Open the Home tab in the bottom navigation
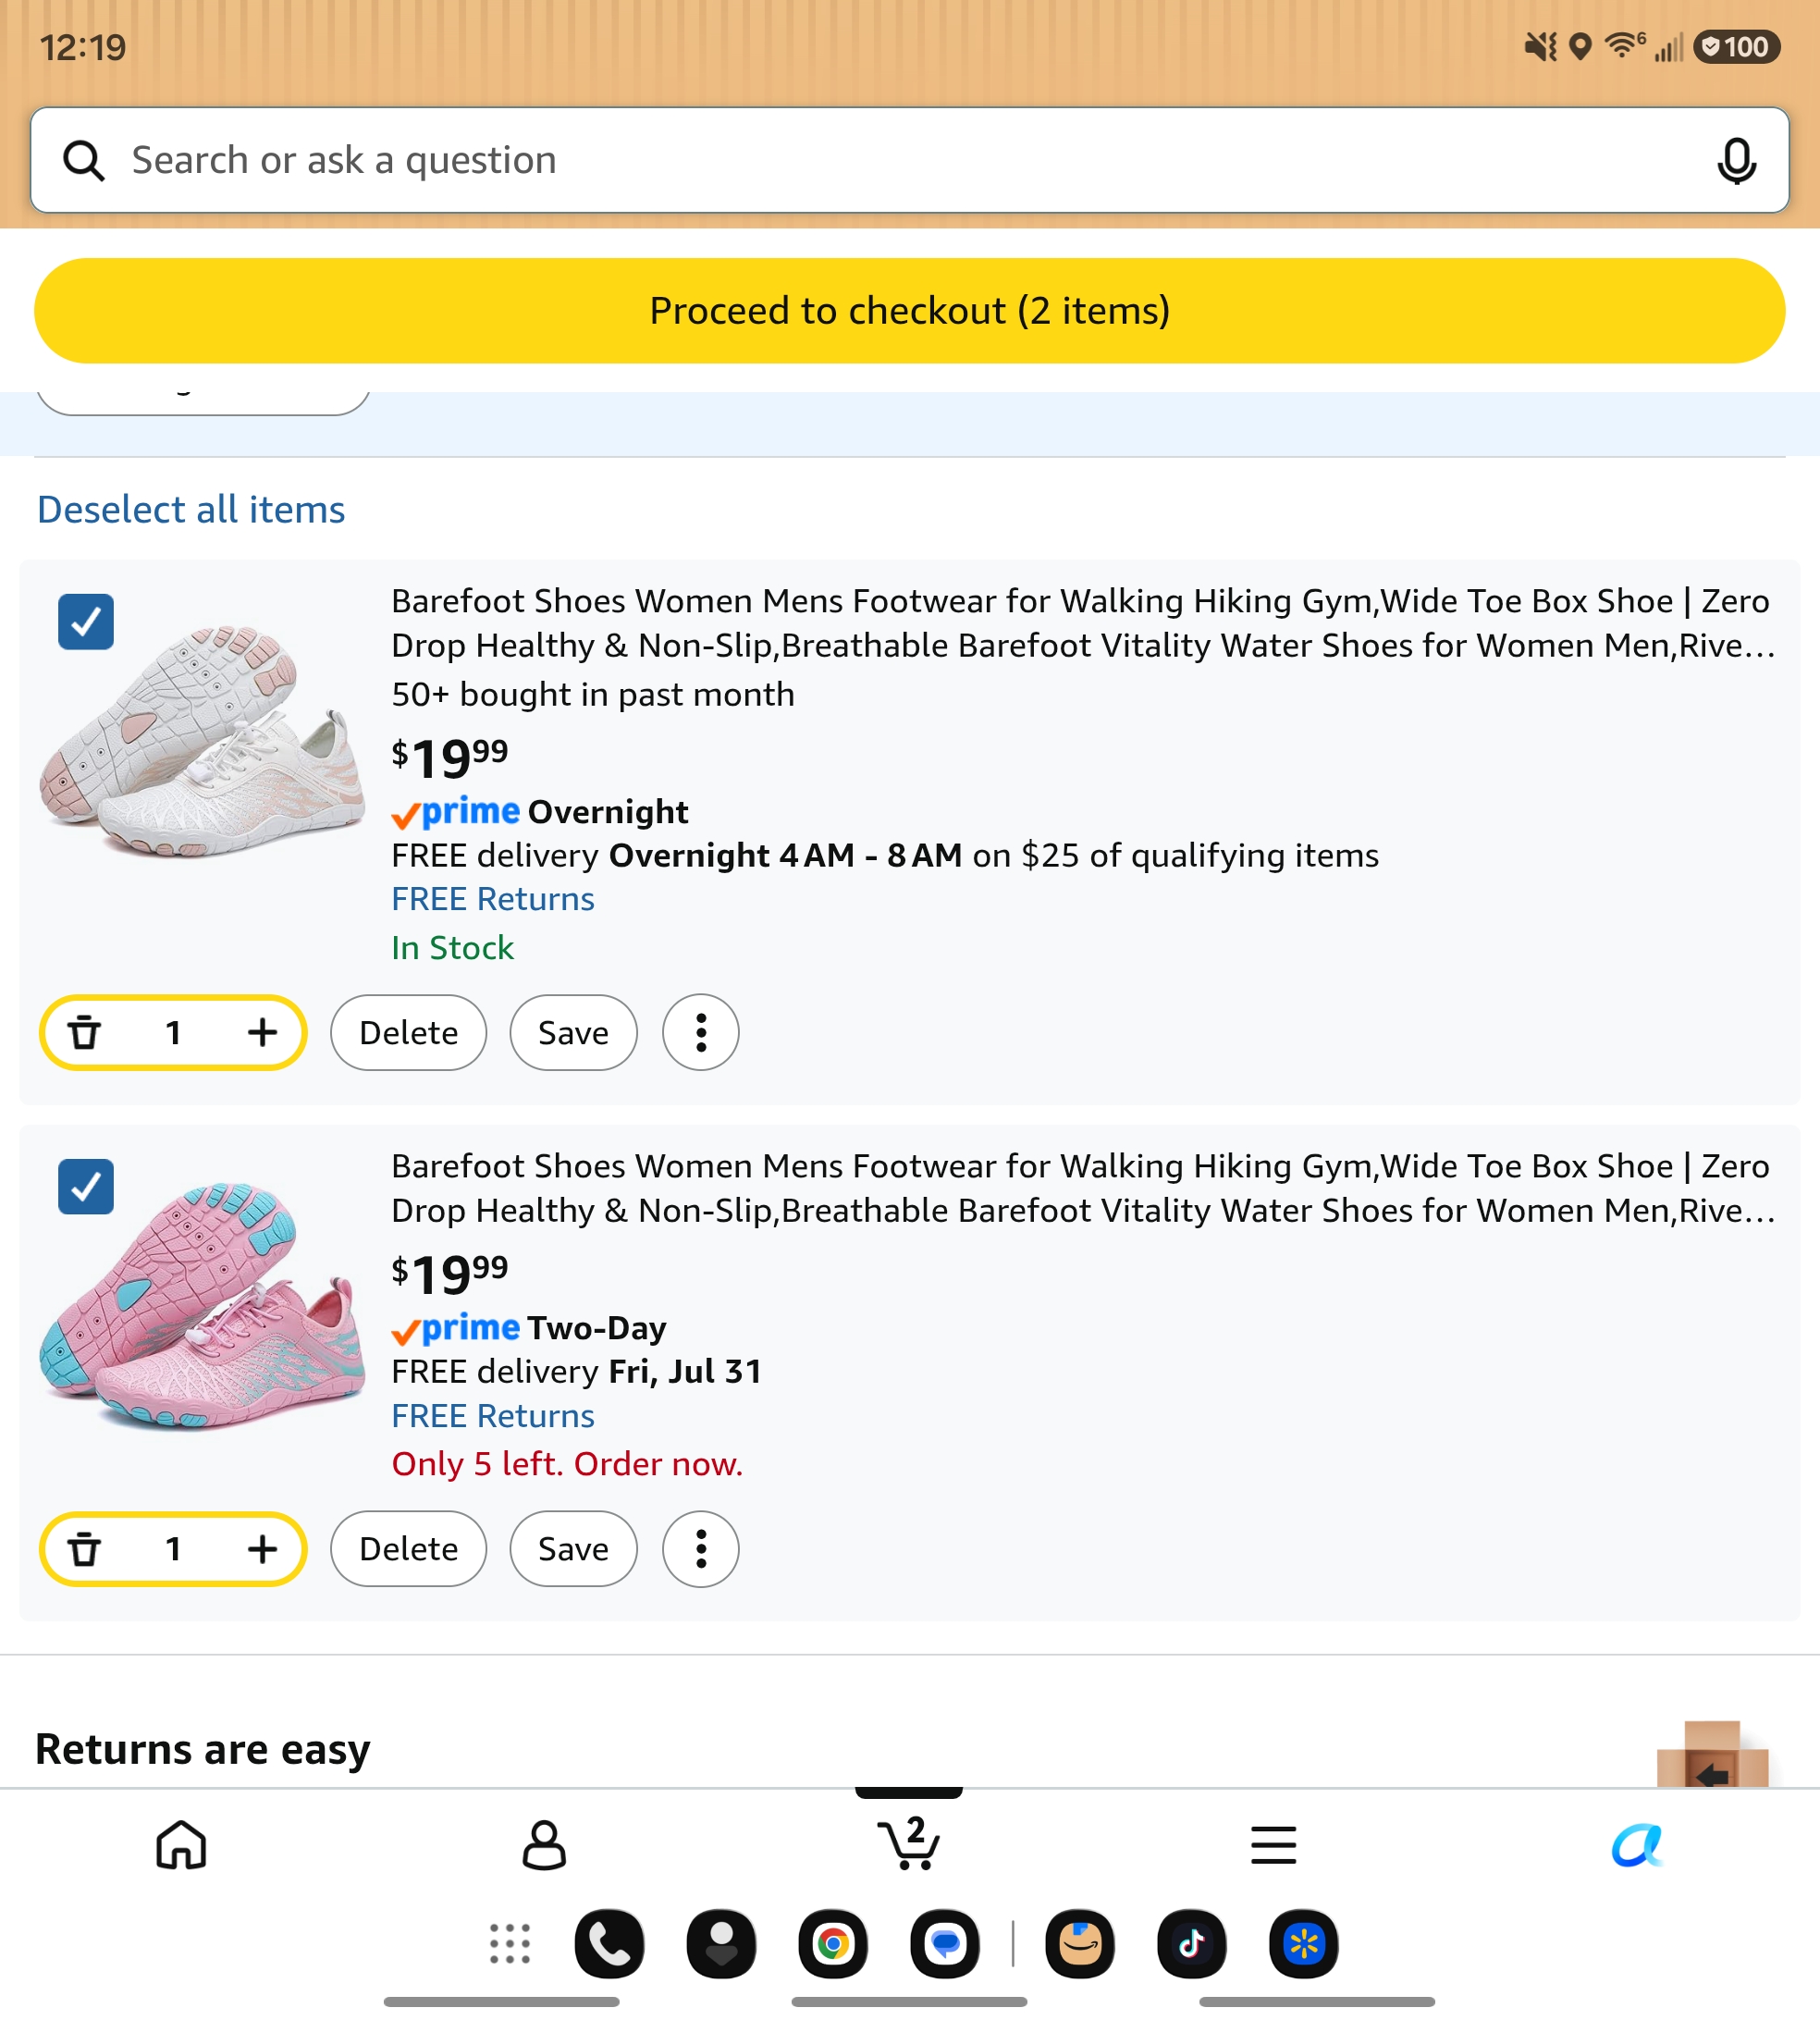 click(x=181, y=1844)
